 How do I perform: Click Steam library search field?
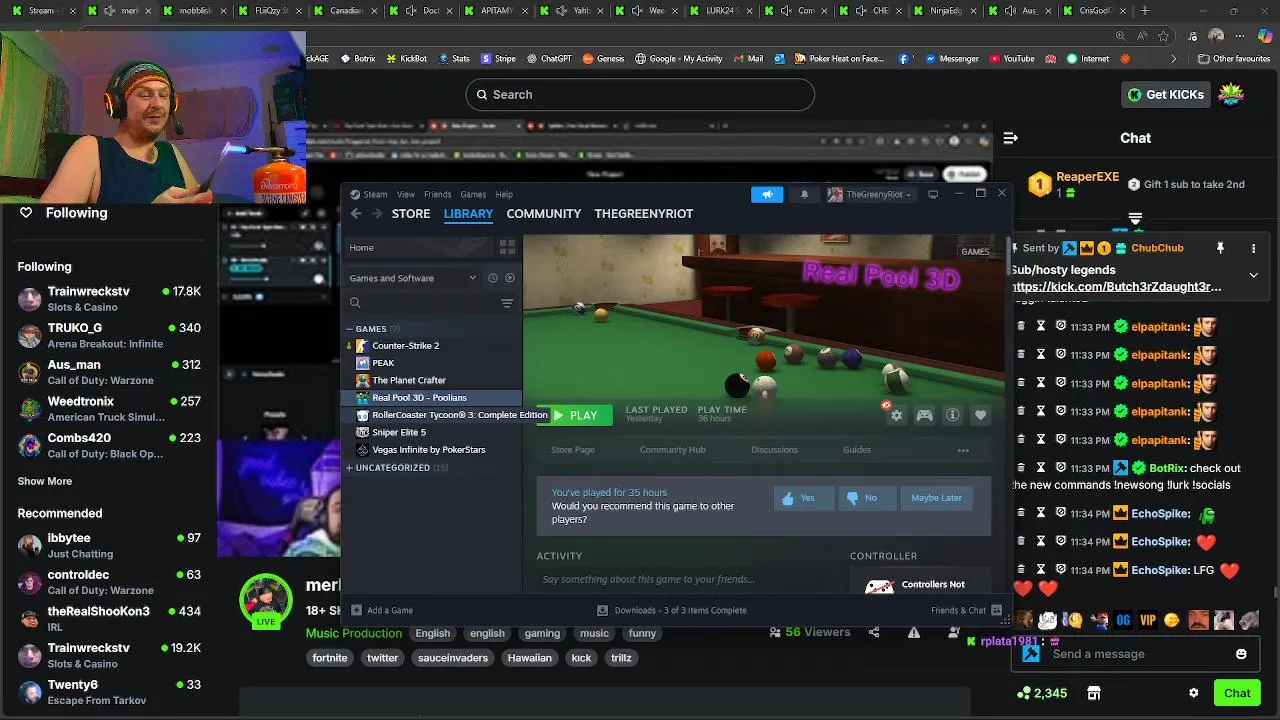pyautogui.click(x=420, y=303)
